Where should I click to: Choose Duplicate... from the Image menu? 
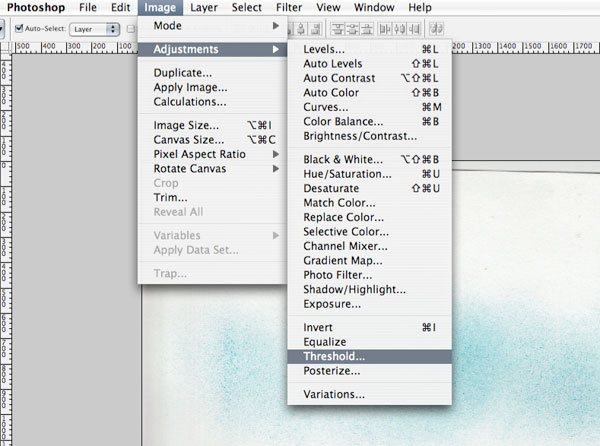pos(212,73)
